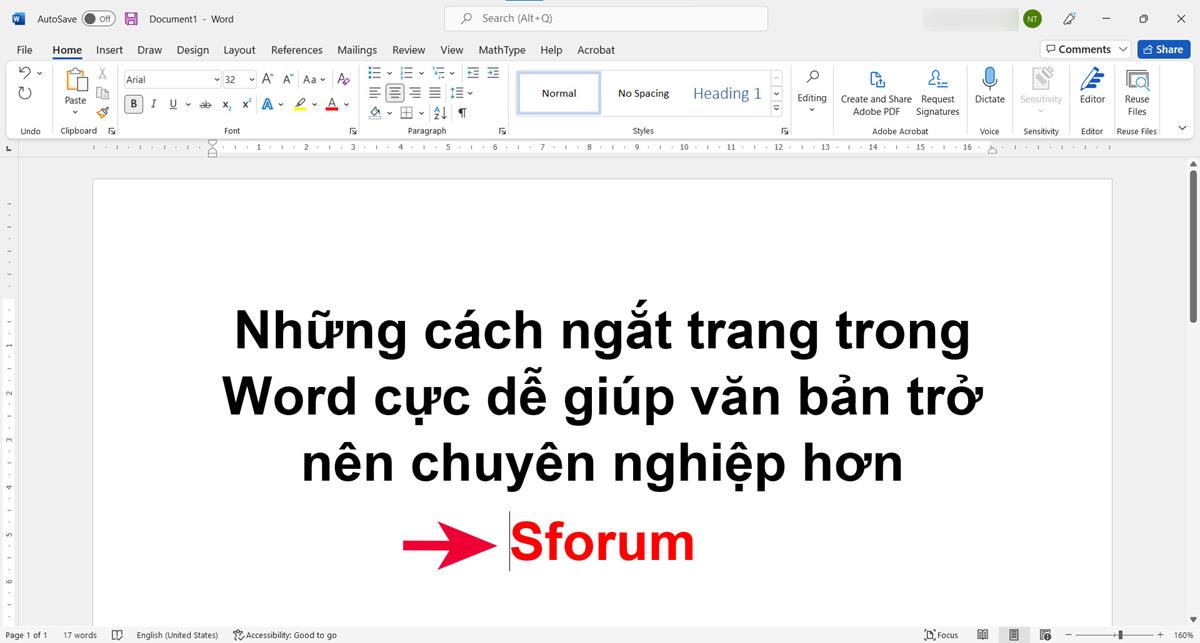The width and height of the screenshot is (1200, 643).
Task: Expand the Styles gallery More arrow
Action: (x=776, y=109)
